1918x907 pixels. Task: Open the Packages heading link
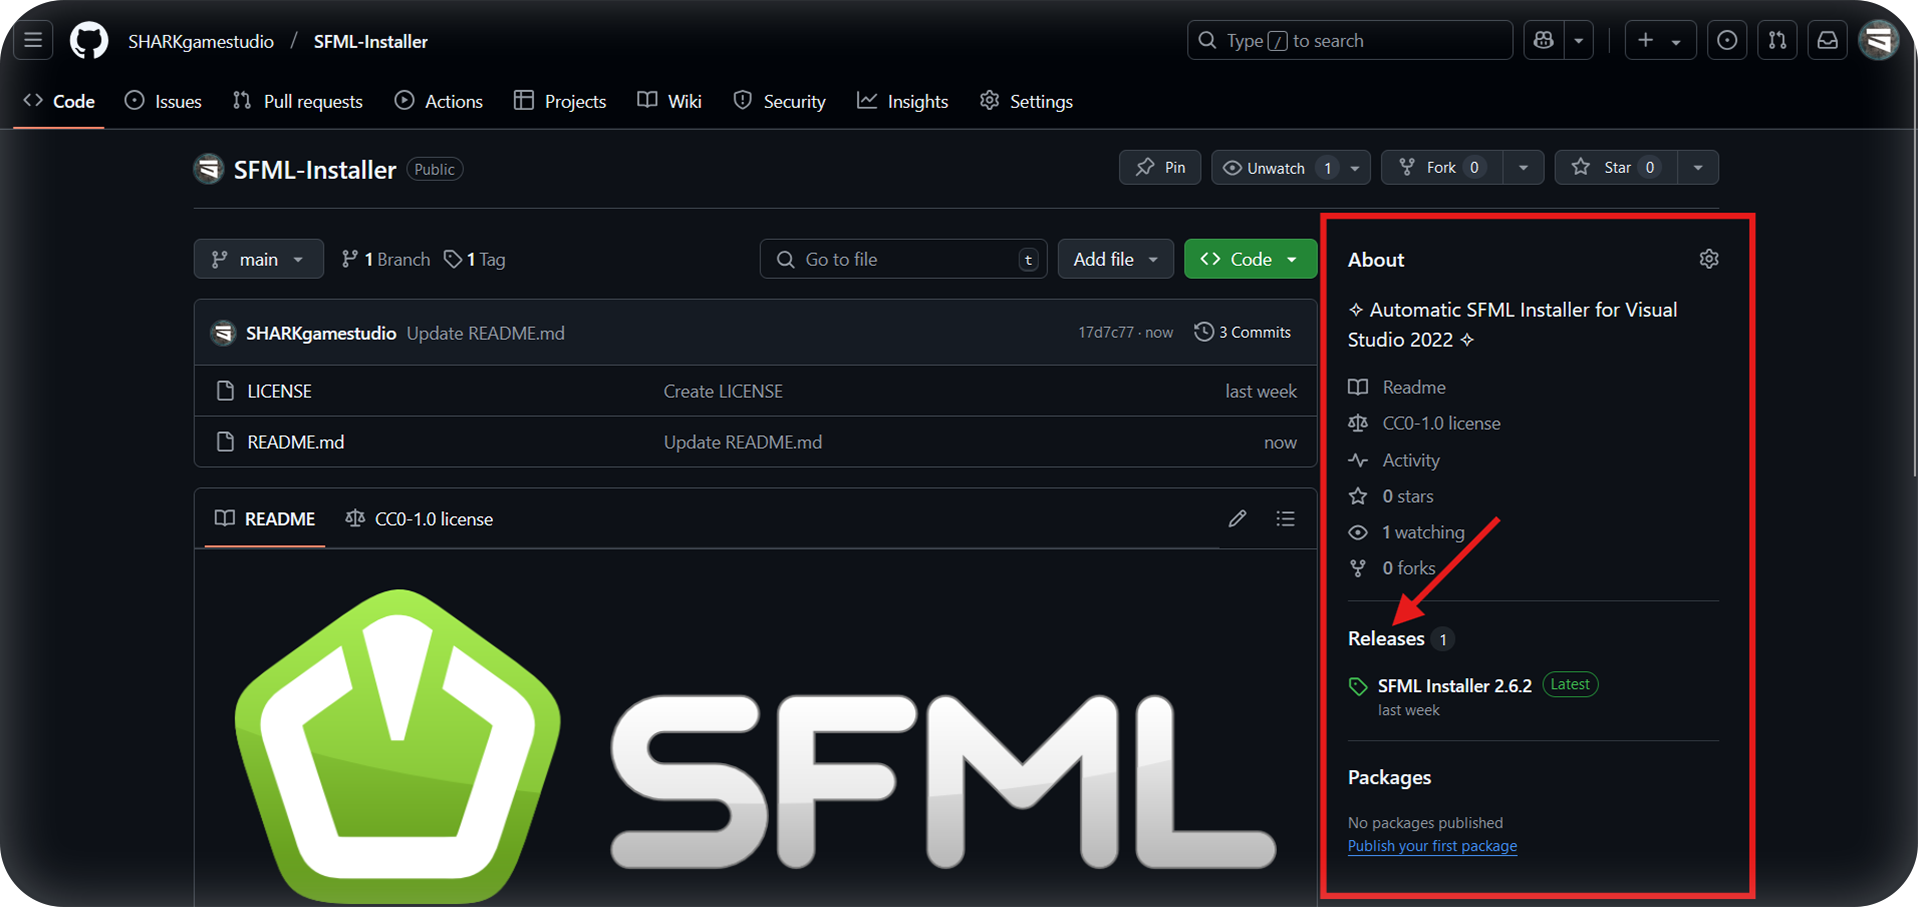tap(1389, 777)
